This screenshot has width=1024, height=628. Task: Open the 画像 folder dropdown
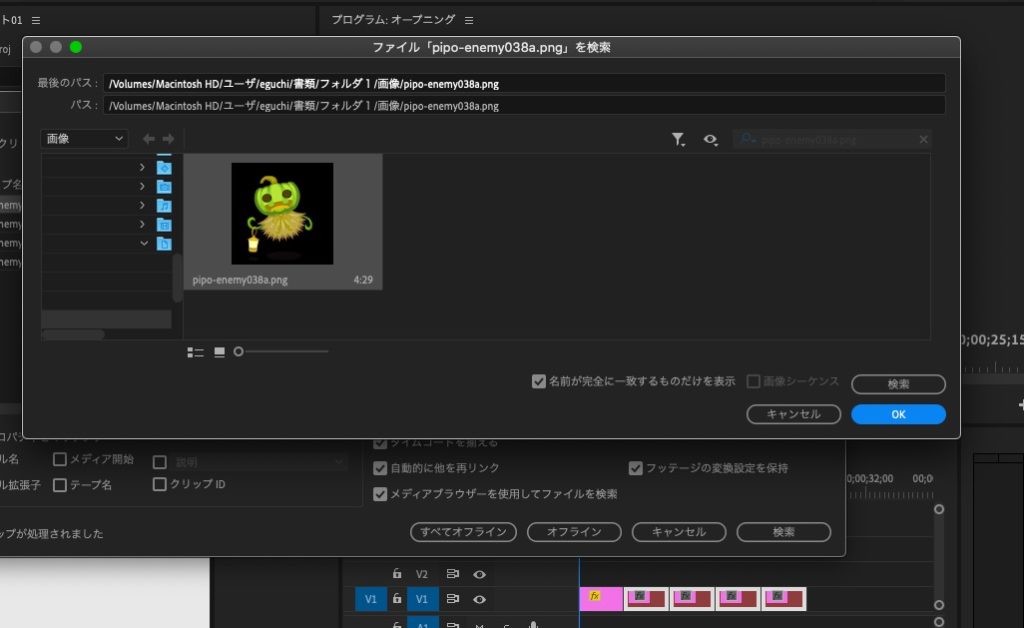[x=84, y=139]
